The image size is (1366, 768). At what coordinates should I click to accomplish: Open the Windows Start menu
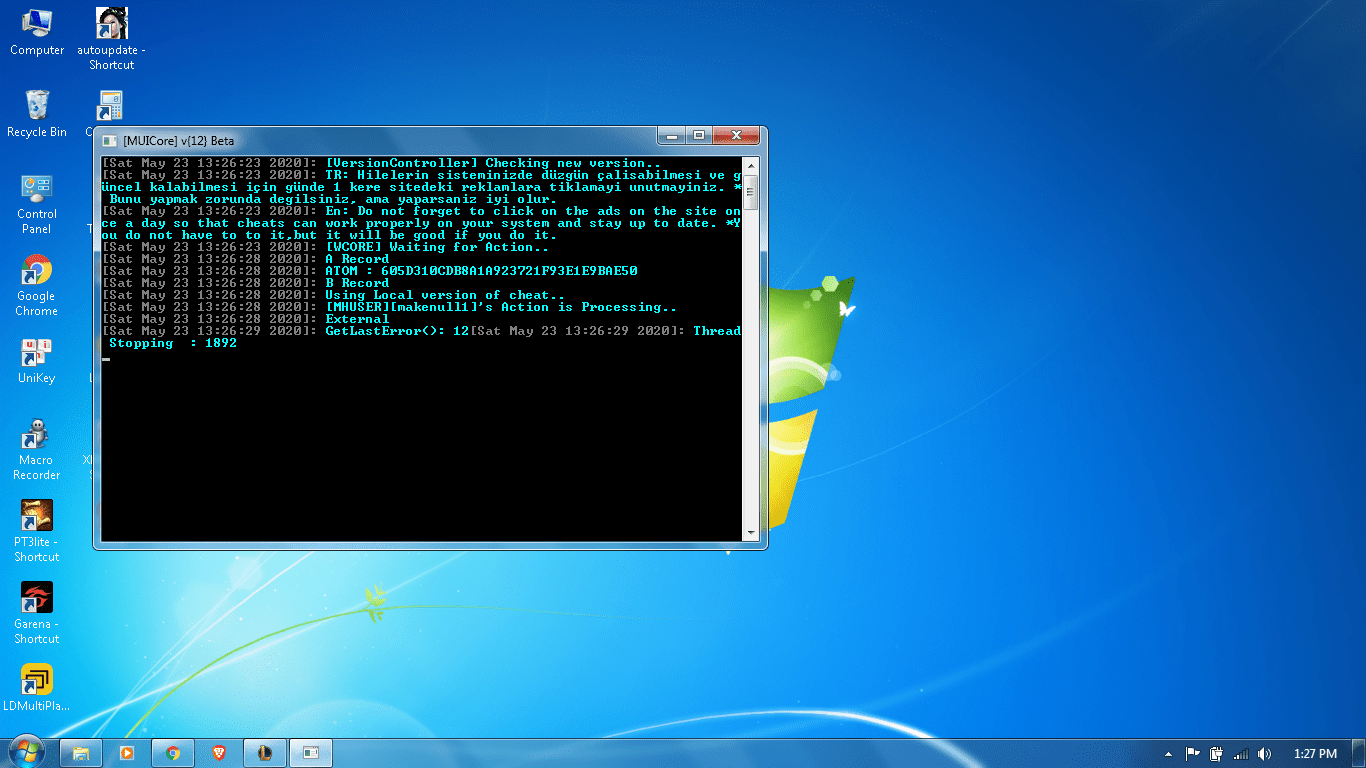point(26,752)
